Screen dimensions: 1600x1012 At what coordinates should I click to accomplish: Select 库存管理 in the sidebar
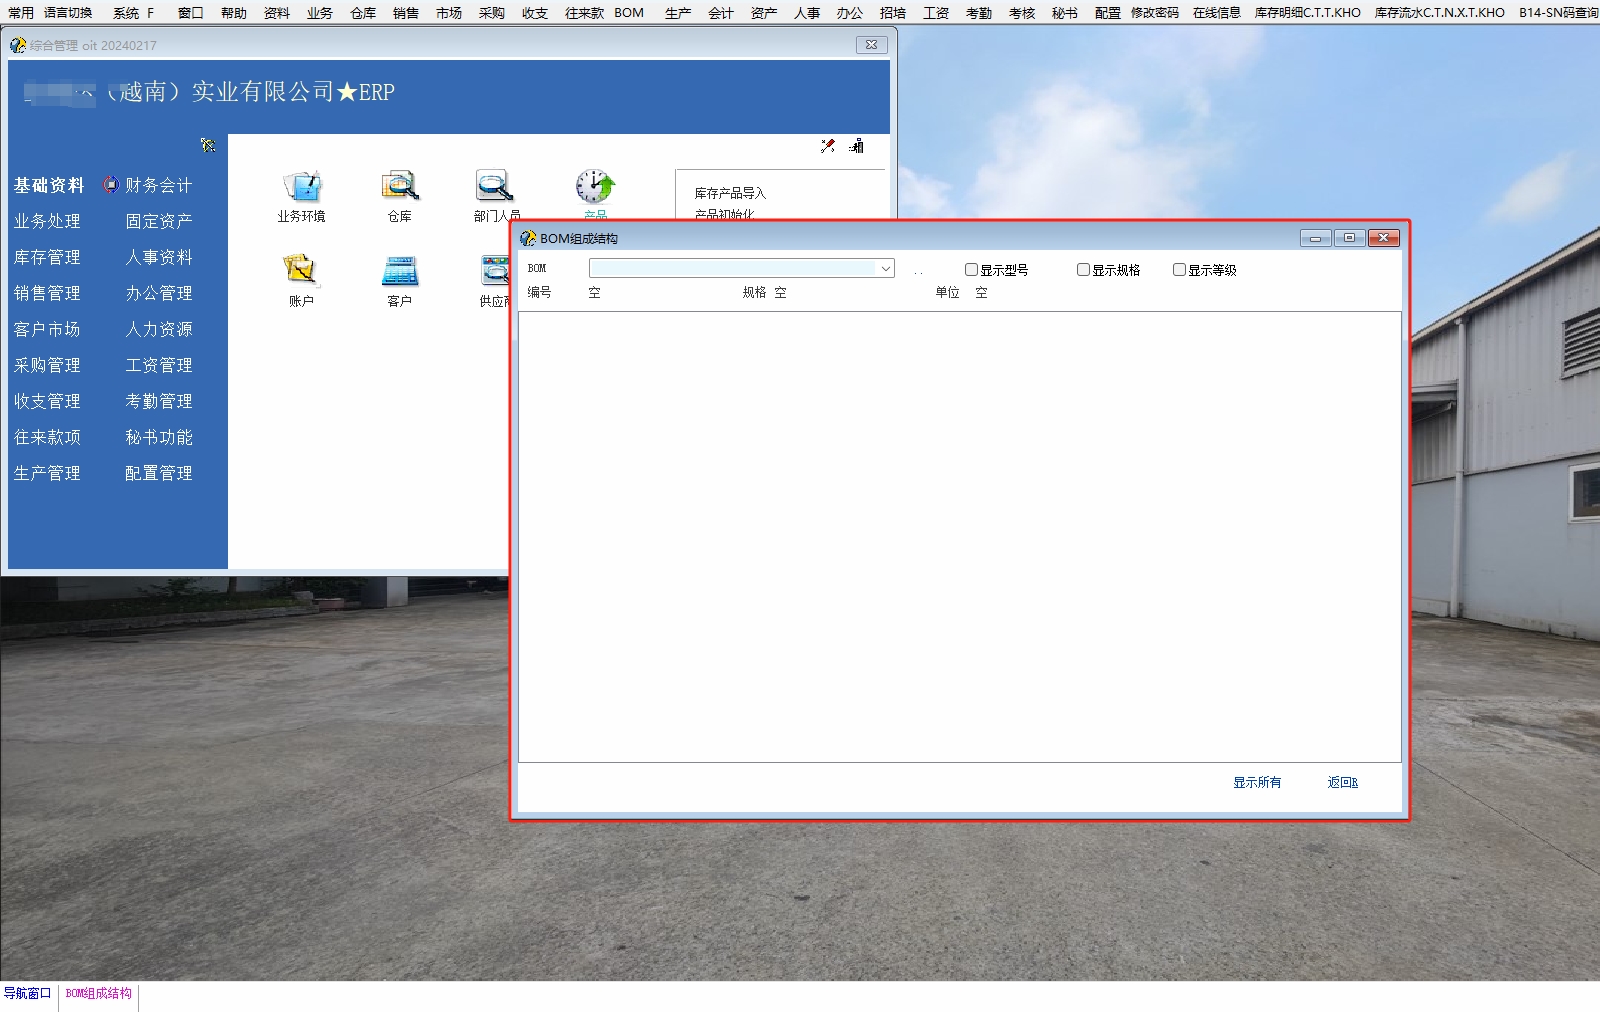pyautogui.click(x=47, y=258)
